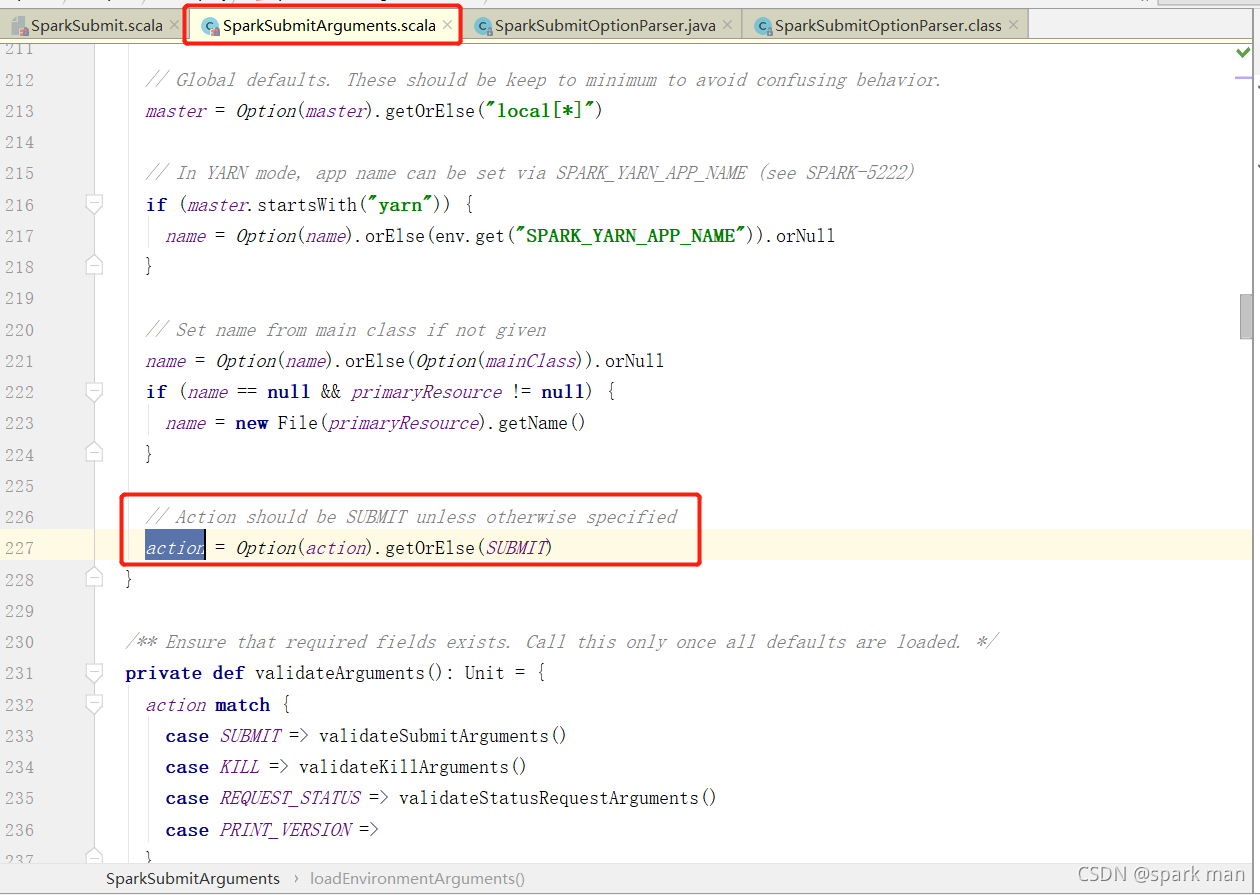The height and width of the screenshot is (895, 1260).
Task: Click gutter line number 231
Action: [x=19, y=673]
